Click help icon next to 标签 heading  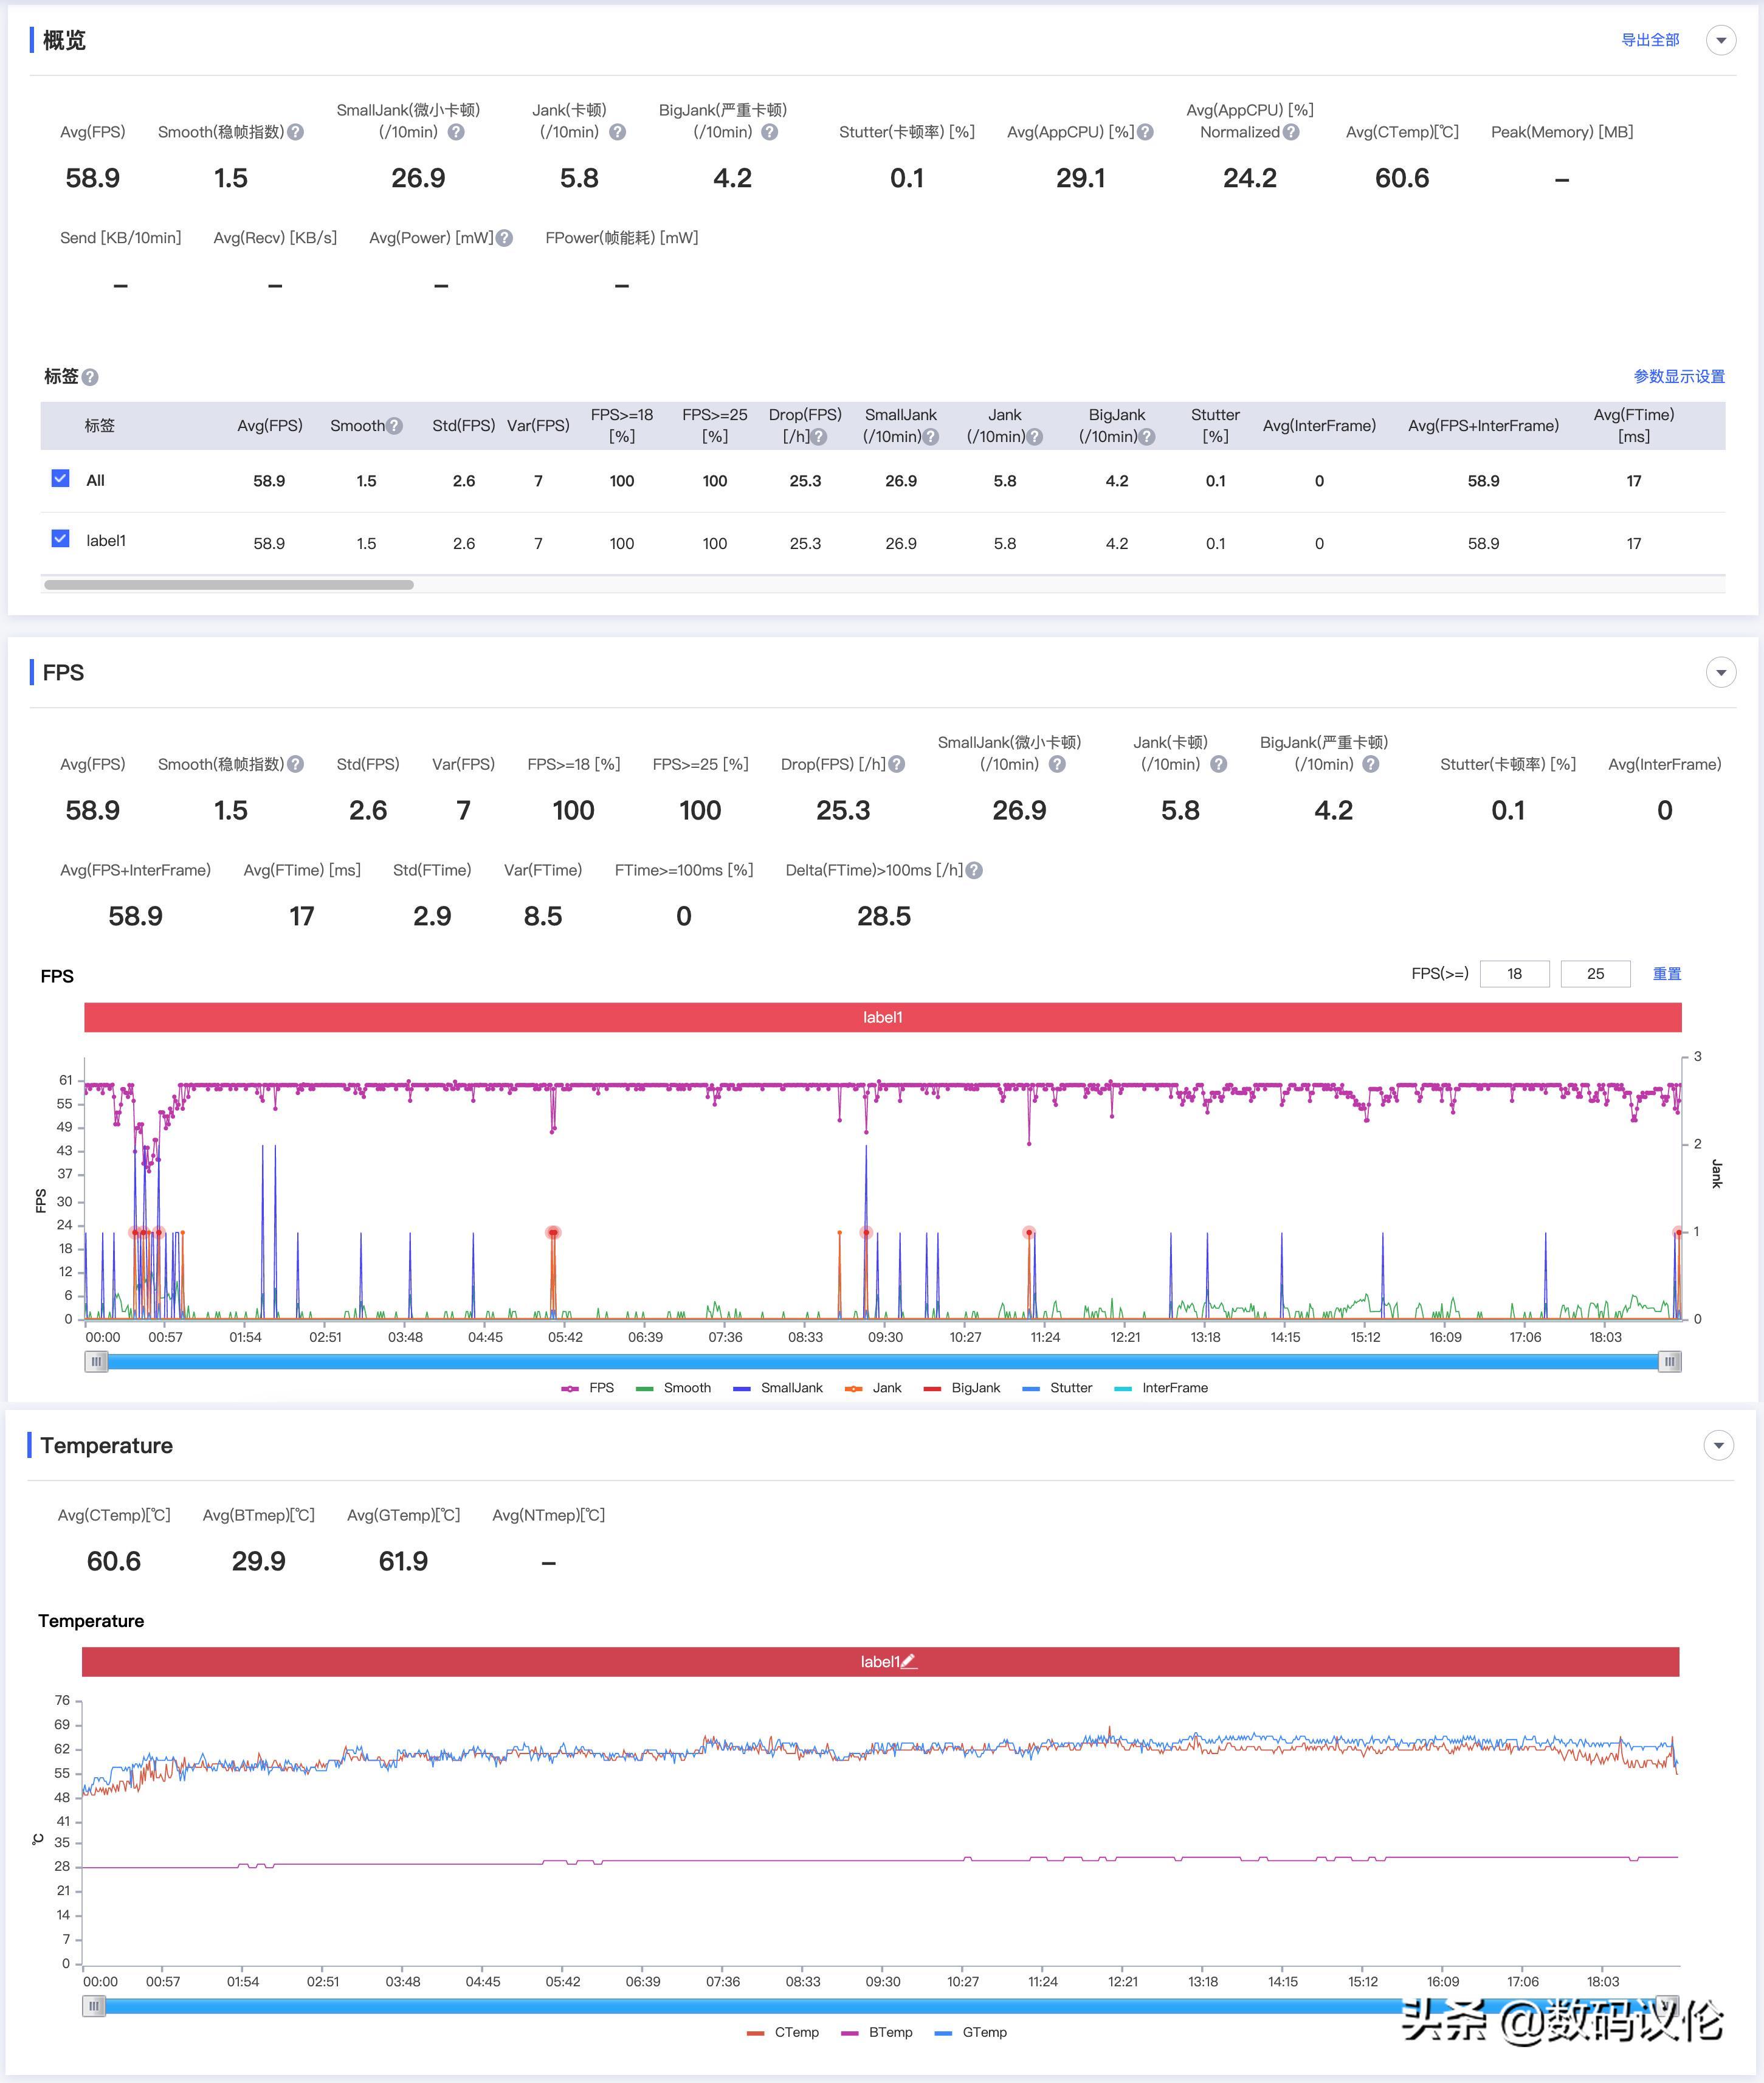pos(90,377)
